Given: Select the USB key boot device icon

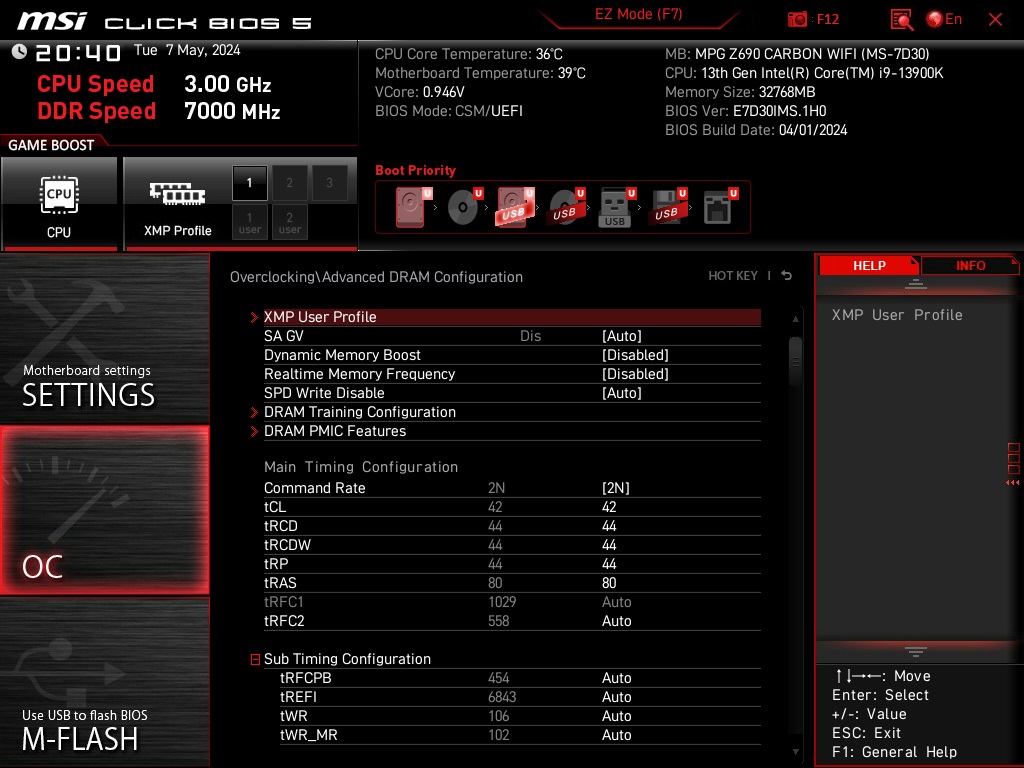Looking at the screenshot, I should (616, 207).
